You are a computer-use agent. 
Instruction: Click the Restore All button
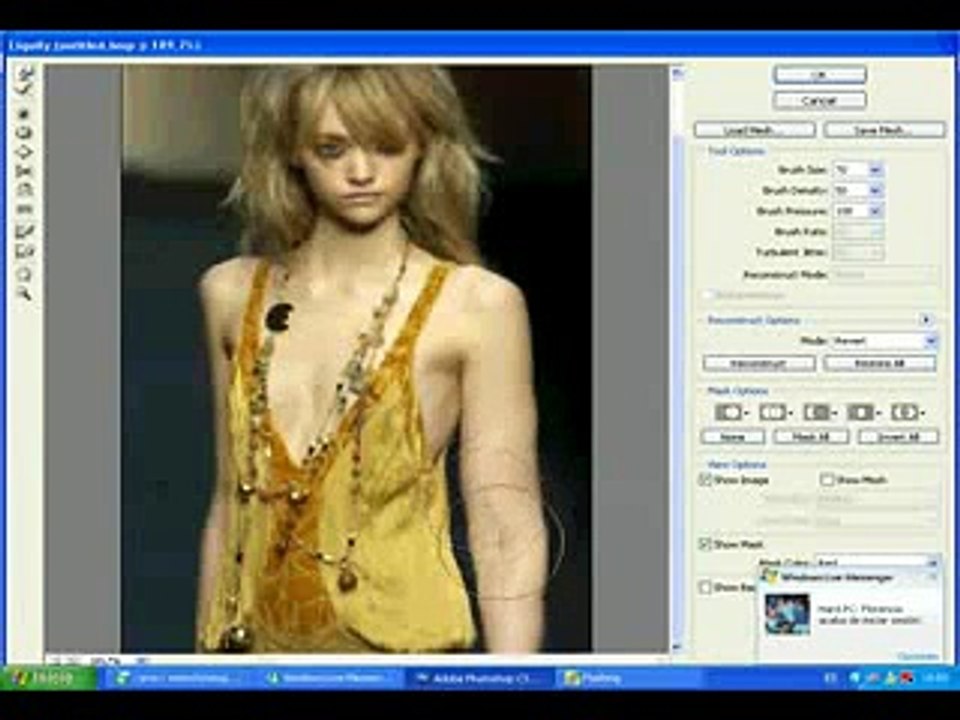tap(880, 364)
